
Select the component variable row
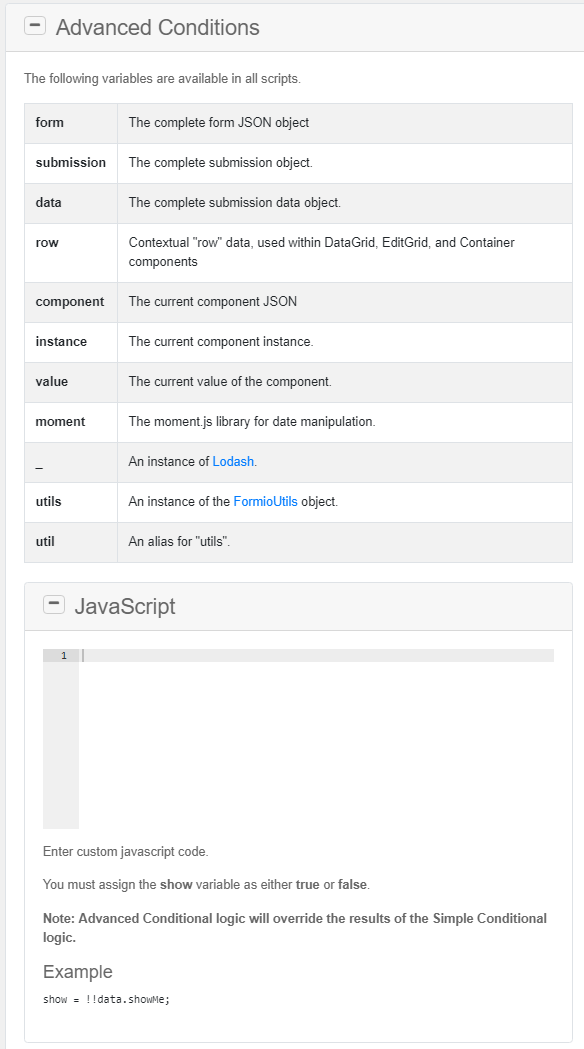[x=71, y=302]
